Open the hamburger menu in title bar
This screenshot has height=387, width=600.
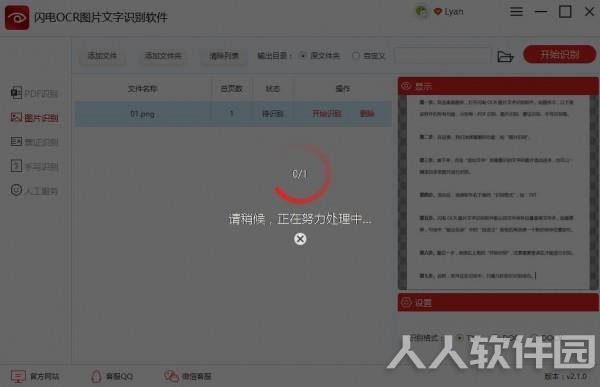(x=516, y=11)
